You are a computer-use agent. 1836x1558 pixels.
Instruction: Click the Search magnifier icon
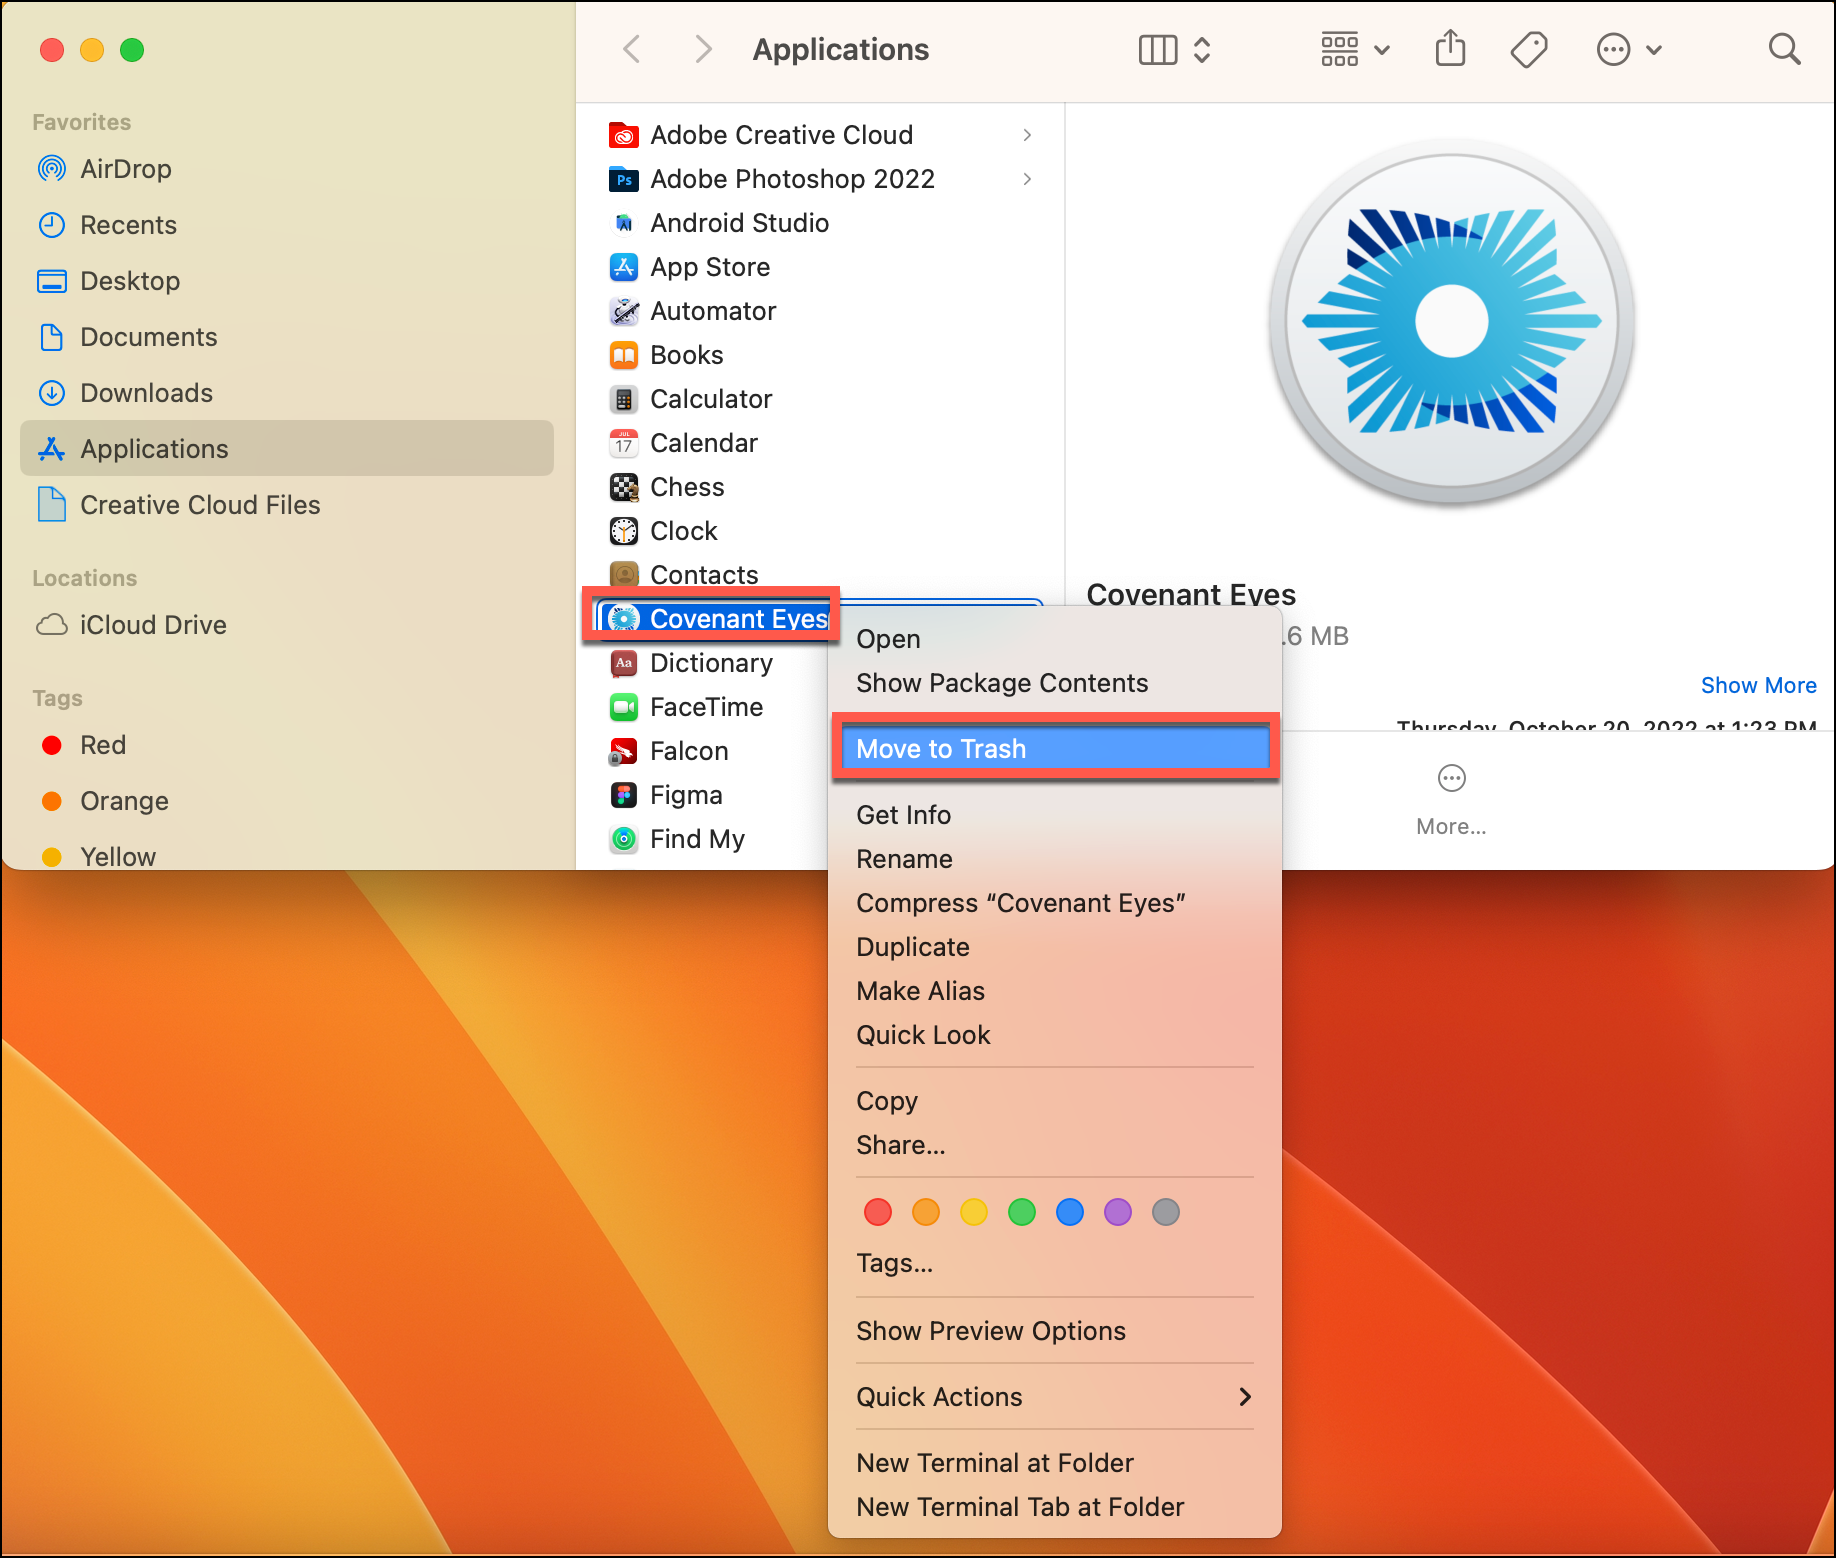1784,49
